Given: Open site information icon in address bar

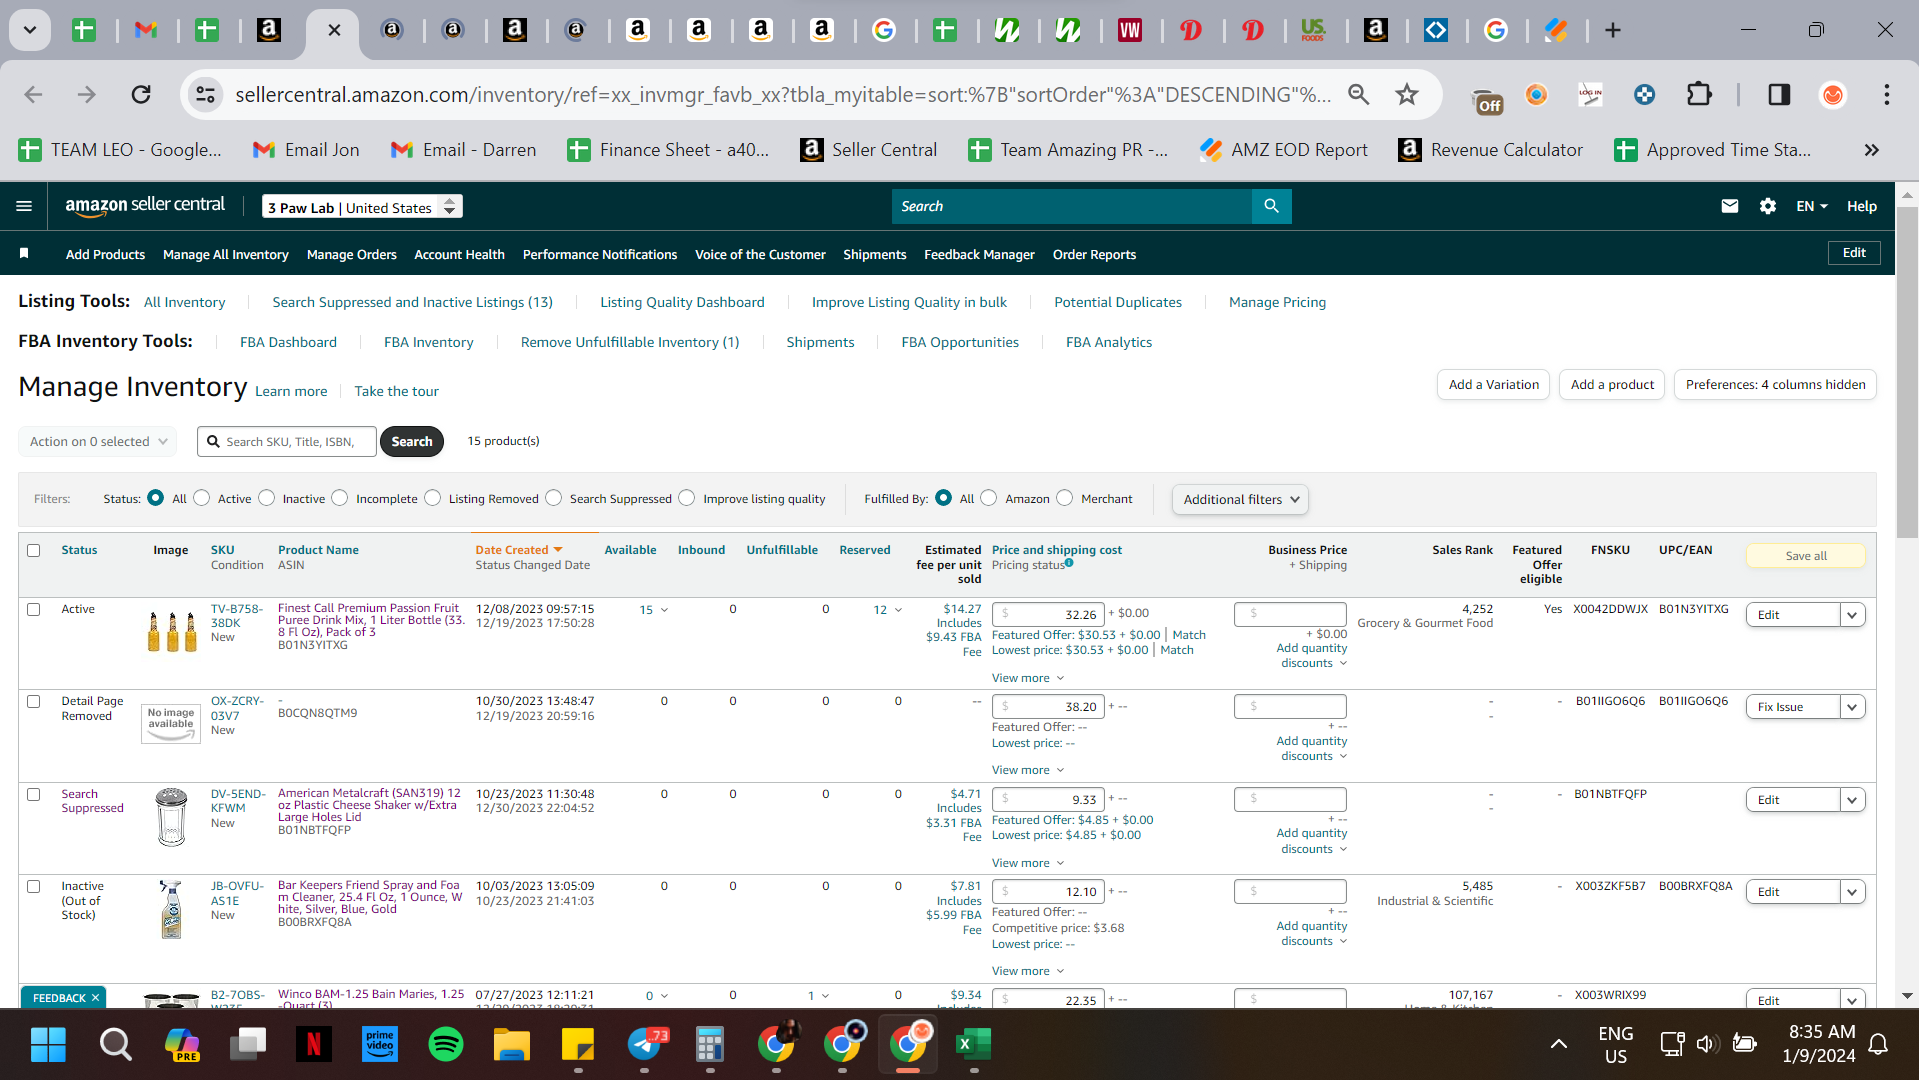Looking at the screenshot, I should tap(205, 94).
